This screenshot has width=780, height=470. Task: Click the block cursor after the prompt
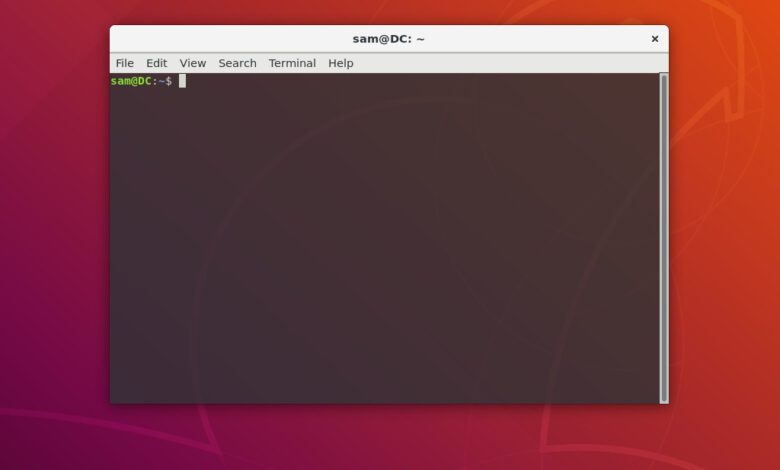click(x=182, y=81)
